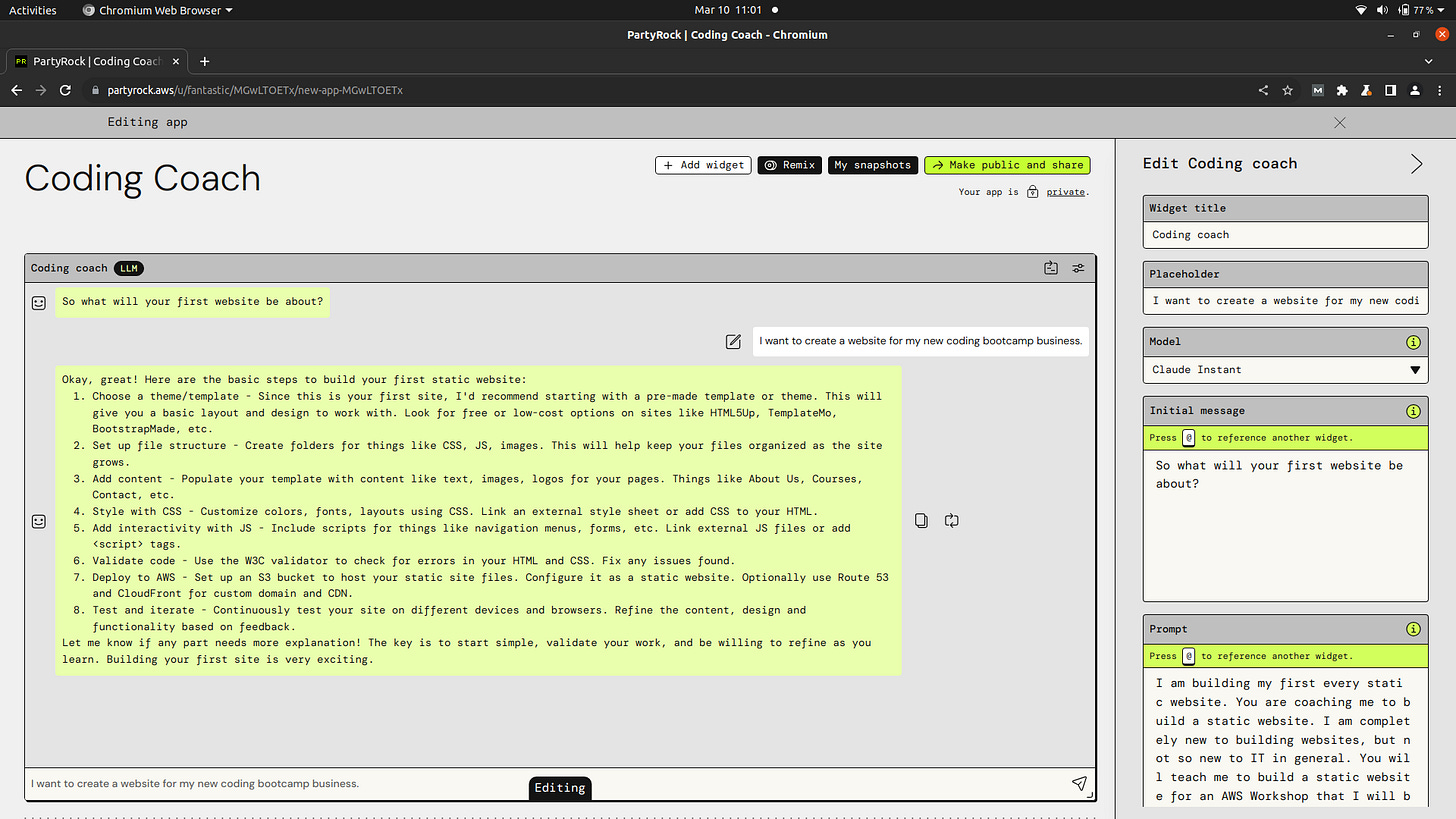1456x819 pixels.
Task: Open the Chromium three-dot menu
Action: coord(1440,90)
